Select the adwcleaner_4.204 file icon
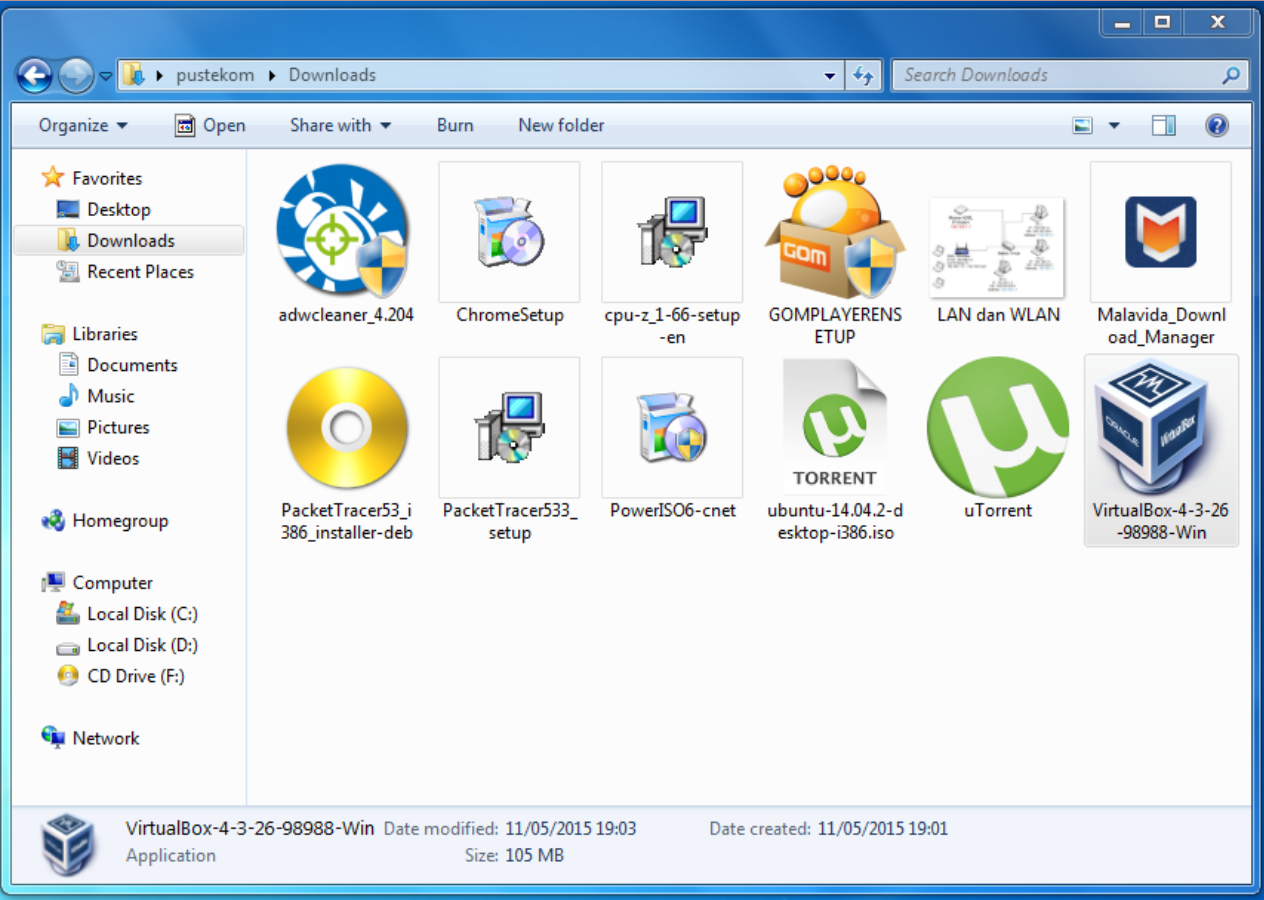This screenshot has width=1264, height=900. click(x=345, y=232)
